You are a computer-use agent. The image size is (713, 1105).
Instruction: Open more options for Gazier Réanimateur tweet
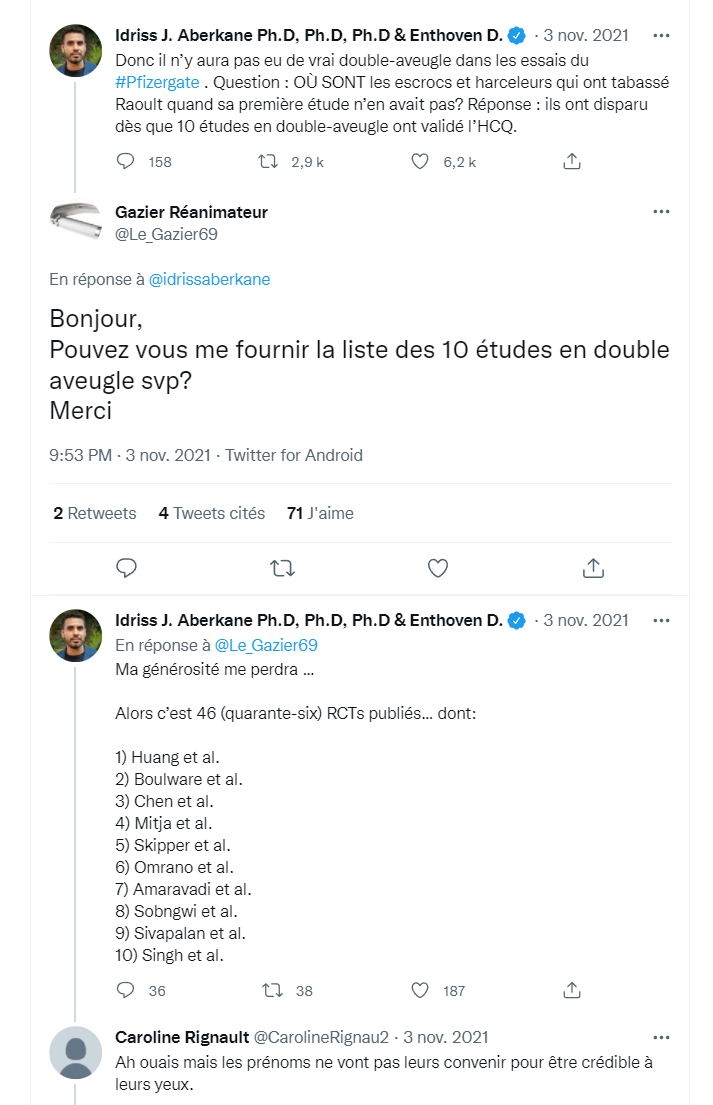[661, 212]
